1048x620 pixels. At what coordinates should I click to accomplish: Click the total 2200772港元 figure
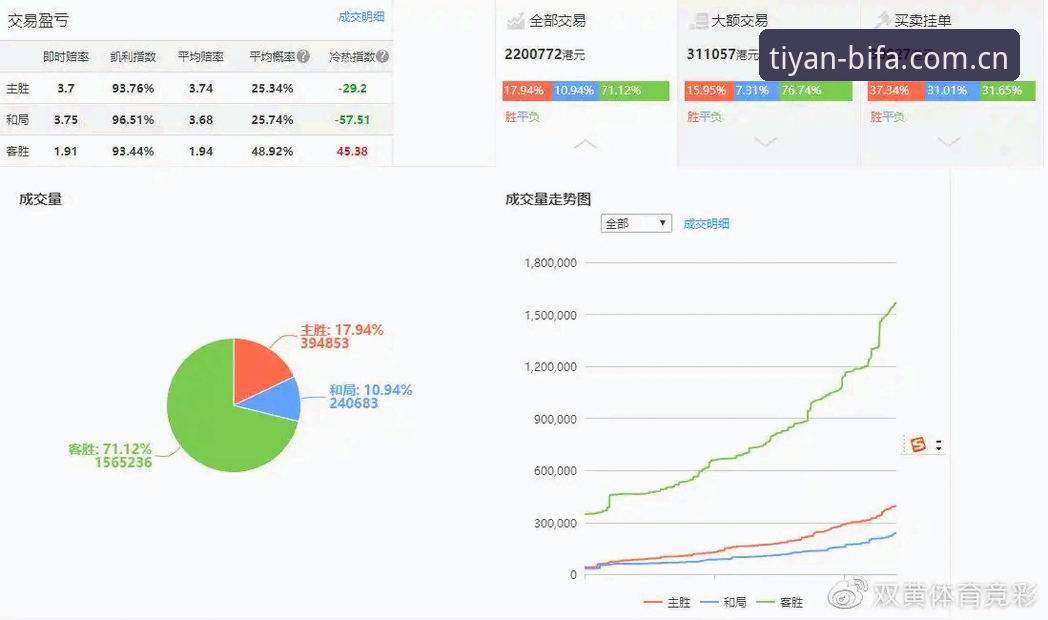pyautogui.click(x=545, y=54)
